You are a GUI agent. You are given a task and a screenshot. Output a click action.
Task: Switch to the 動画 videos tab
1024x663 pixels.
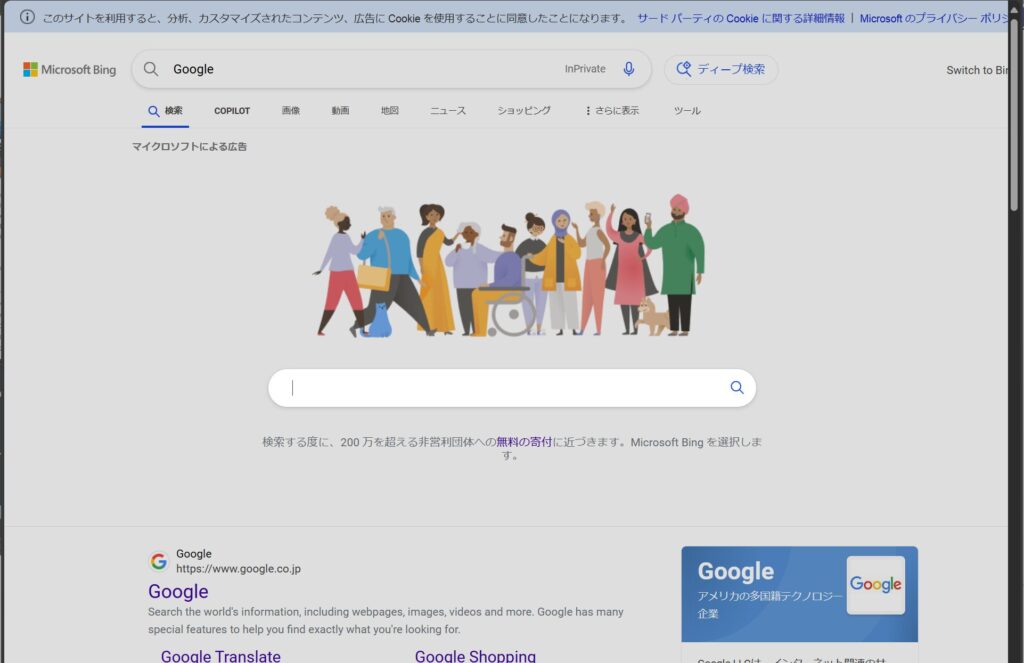point(340,111)
